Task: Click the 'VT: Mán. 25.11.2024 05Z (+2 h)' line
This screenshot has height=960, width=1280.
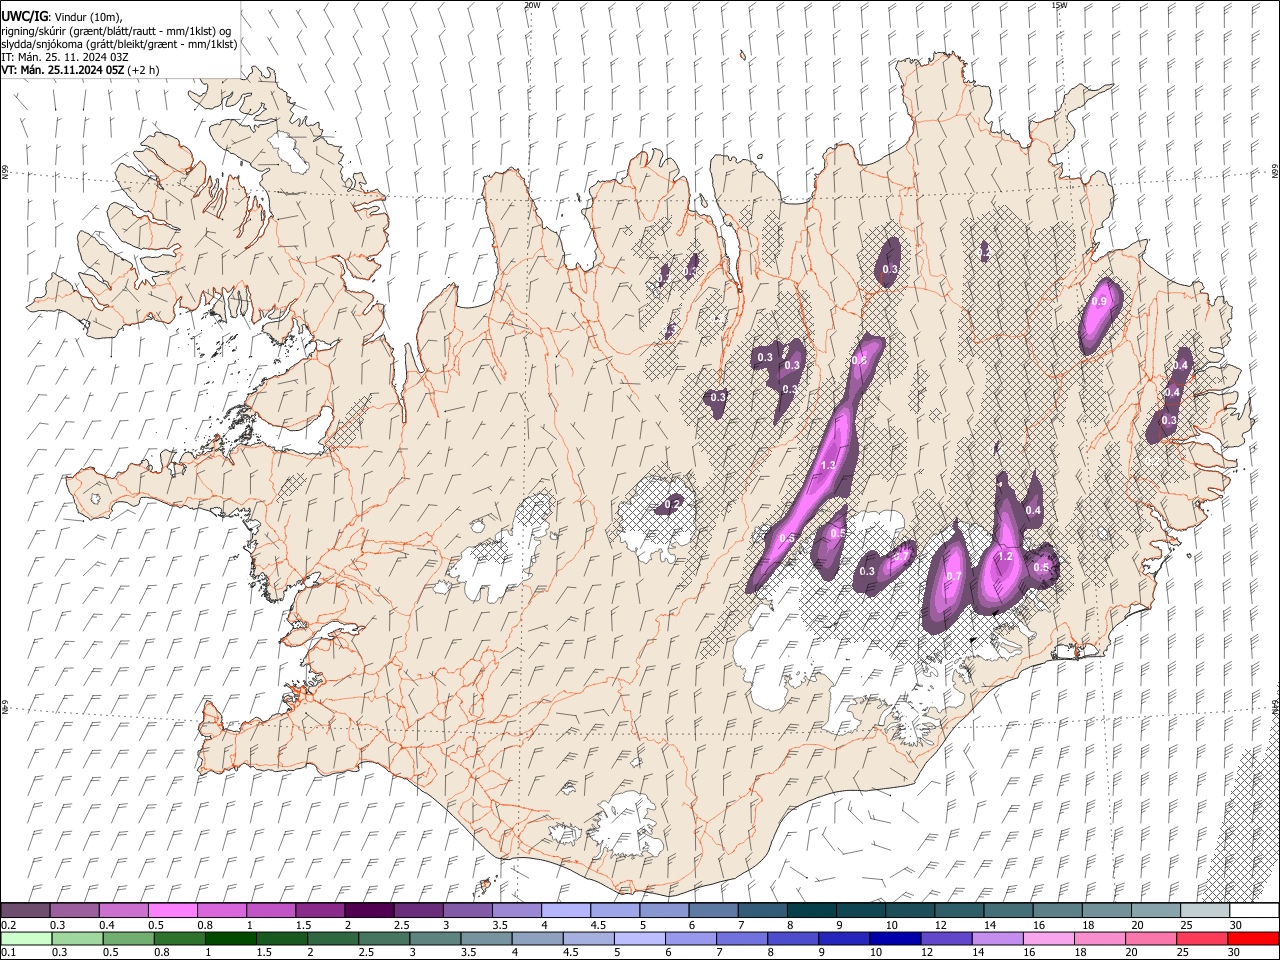Action: 80,70
